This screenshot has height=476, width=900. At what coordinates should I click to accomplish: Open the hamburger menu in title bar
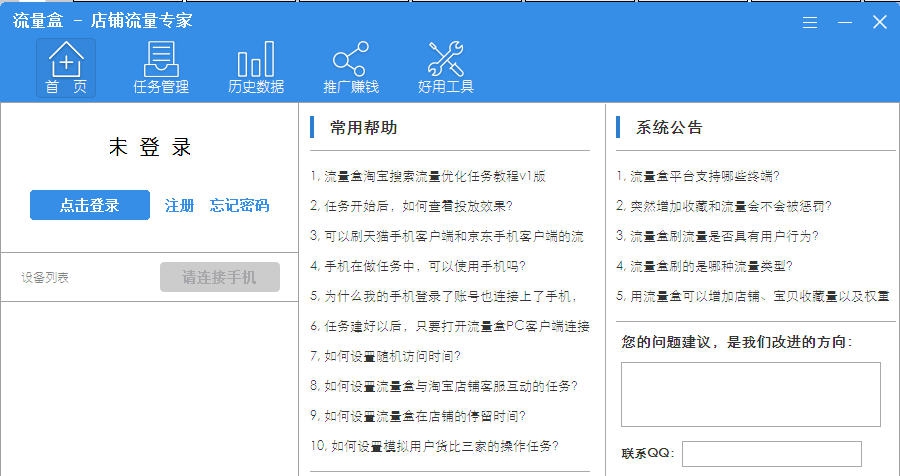(x=810, y=22)
